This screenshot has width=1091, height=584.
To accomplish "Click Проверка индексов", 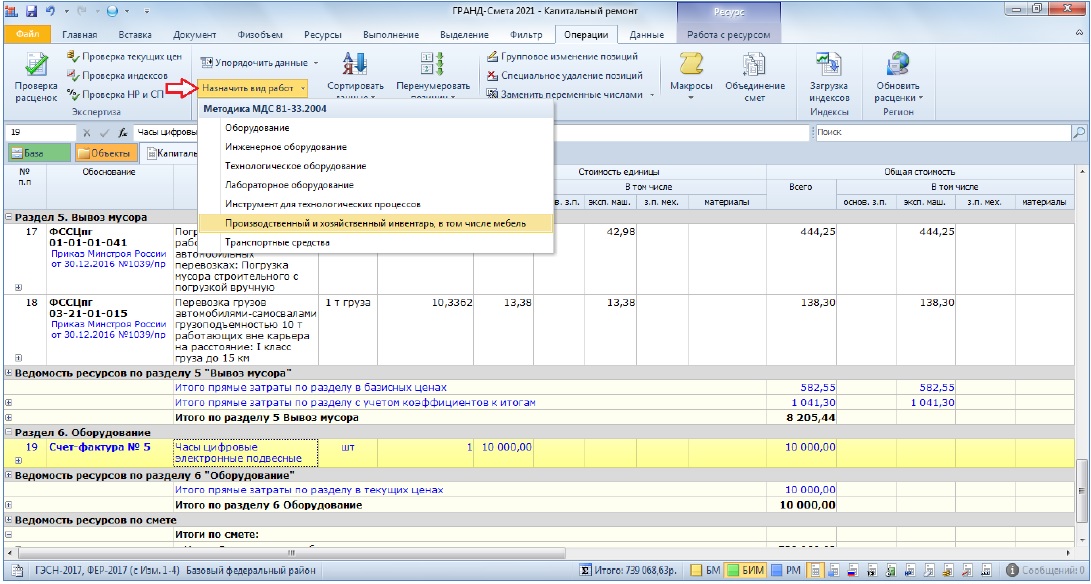I will point(117,75).
